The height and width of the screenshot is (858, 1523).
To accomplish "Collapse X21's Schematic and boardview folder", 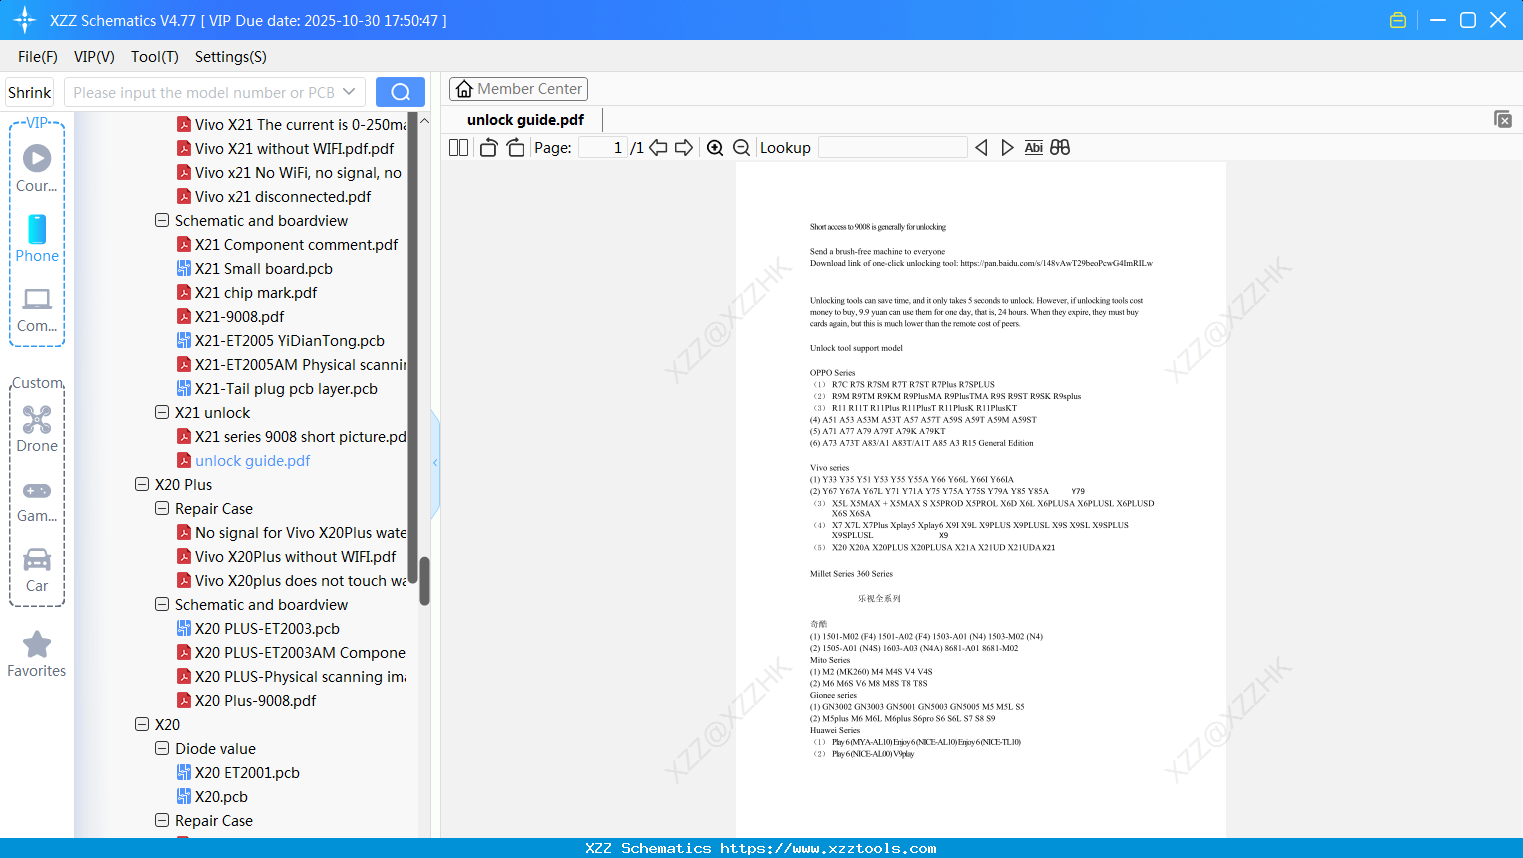I will click(x=162, y=221).
